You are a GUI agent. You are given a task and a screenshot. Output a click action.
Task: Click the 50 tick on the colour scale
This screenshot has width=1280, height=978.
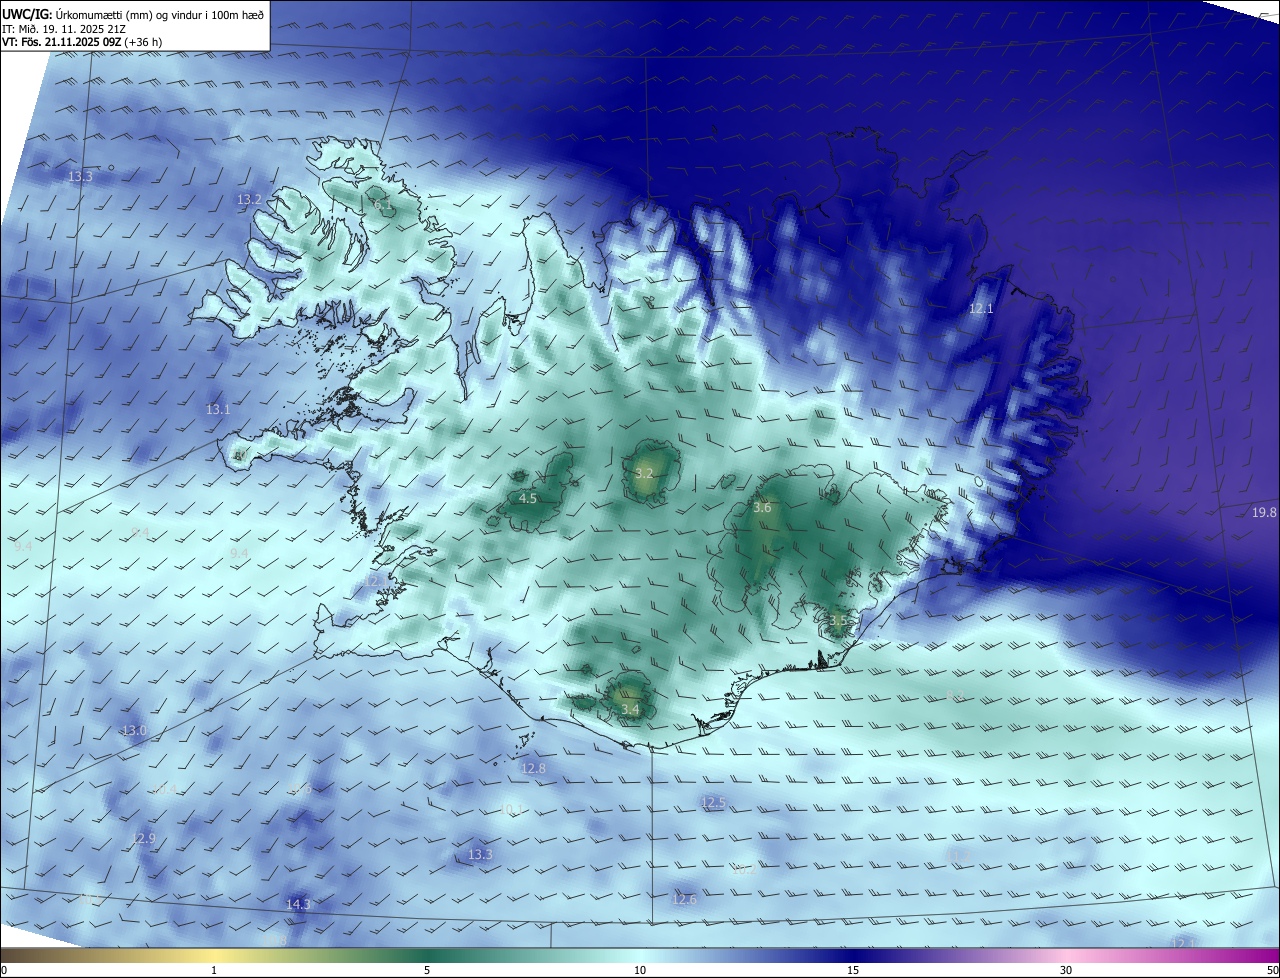point(1272,970)
